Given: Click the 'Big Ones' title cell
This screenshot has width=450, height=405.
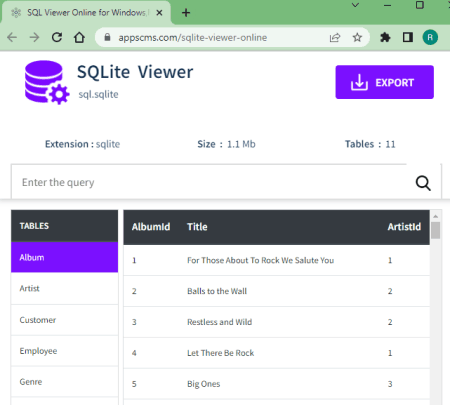Looking at the screenshot, I should [x=203, y=384].
